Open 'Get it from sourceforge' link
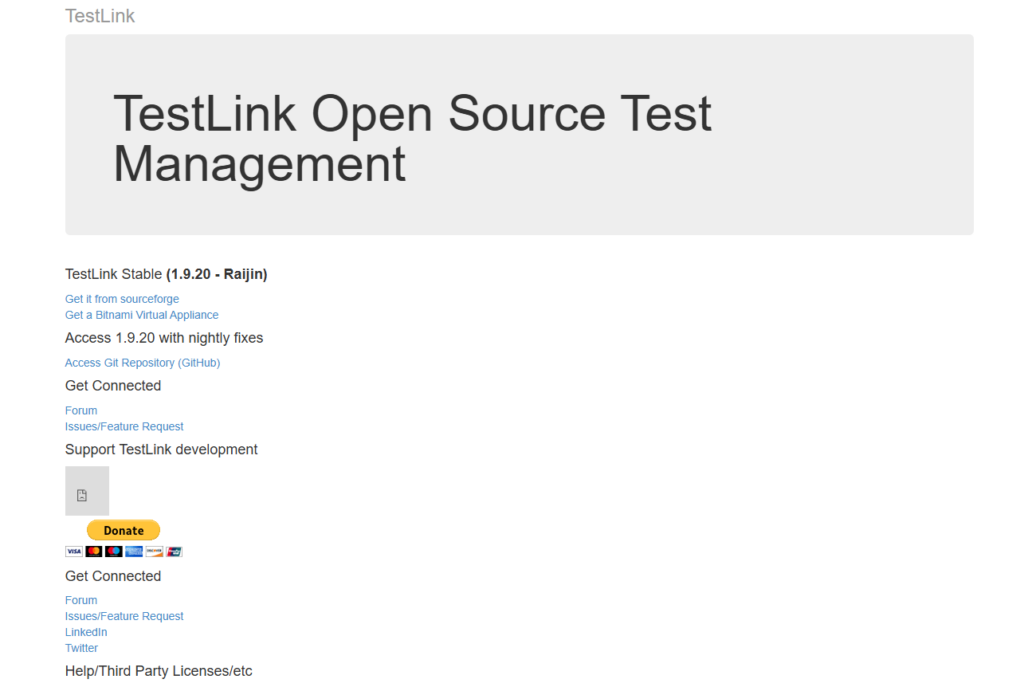The height and width of the screenshot is (687, 1024). tap(122, 299)
